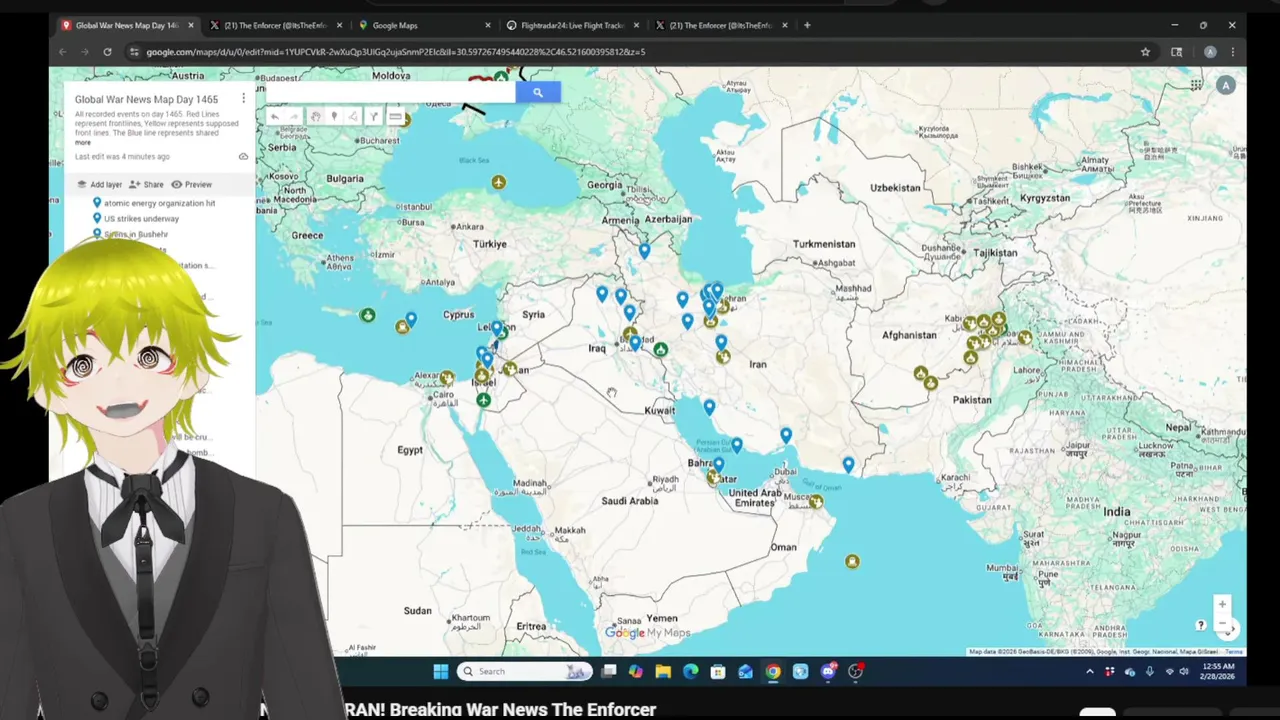Open the Chrome three-dot menu
Screen dimensions: 1280x720
[x=1232, y=52]
